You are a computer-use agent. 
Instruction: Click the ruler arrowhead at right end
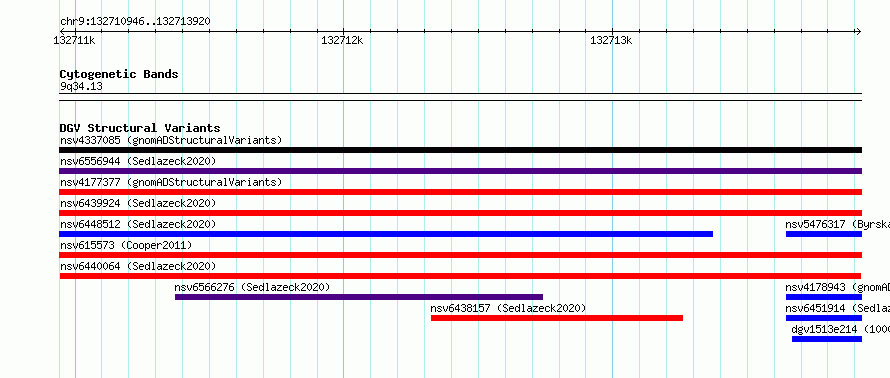pos(858,31)
